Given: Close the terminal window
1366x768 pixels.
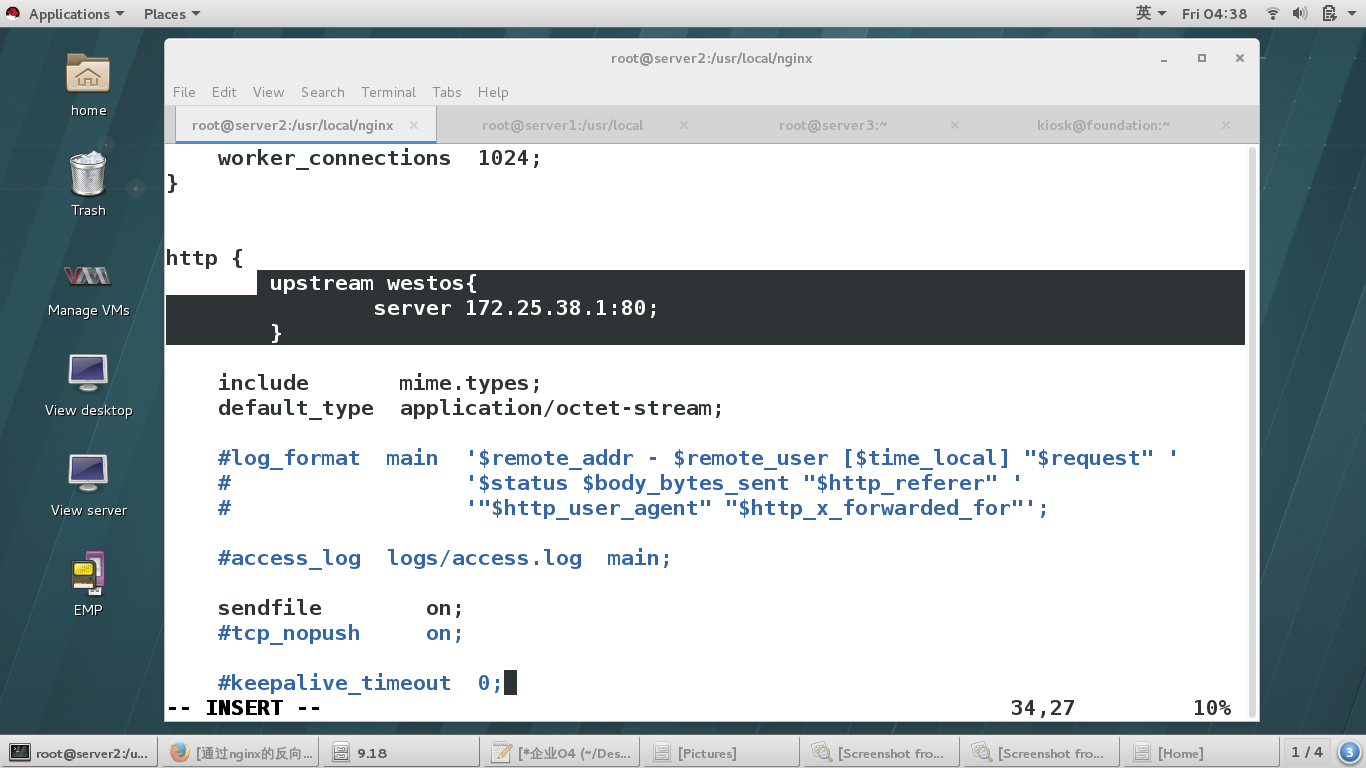Looking at the screenshot, I should [1240, 58].
